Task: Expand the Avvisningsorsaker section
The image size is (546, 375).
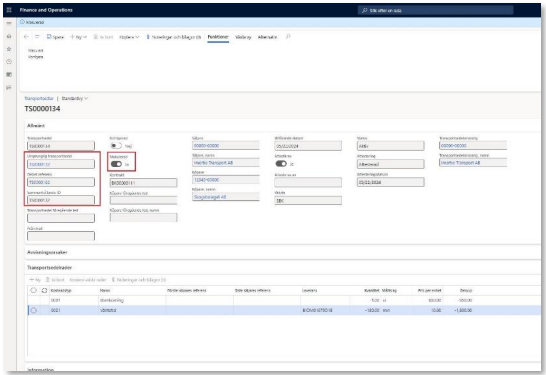Action: pyautogui.click(x=47, y=252)
